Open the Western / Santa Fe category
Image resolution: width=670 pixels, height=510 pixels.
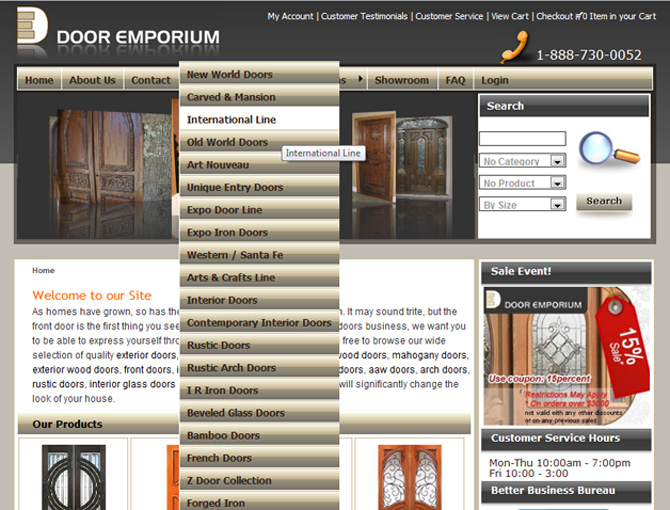(x=259, y=255)
